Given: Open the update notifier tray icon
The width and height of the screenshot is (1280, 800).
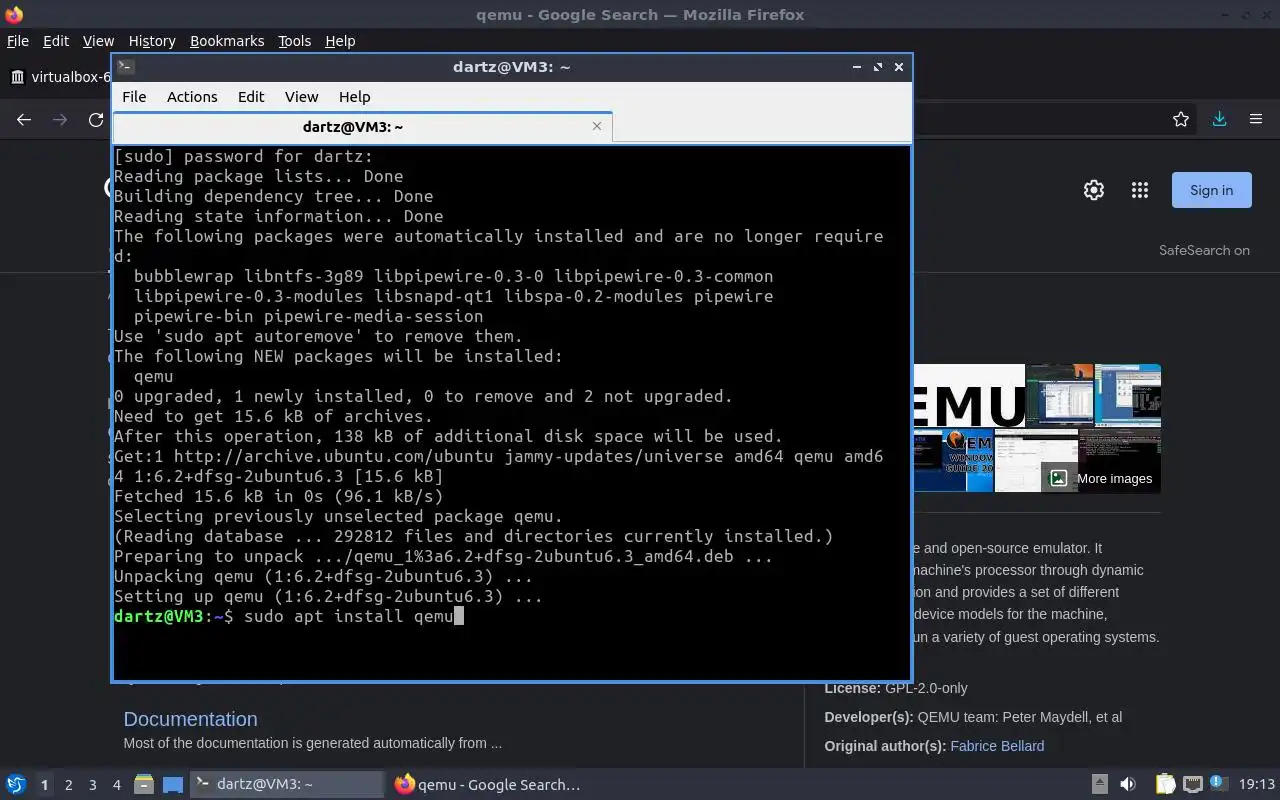Looking at the screenshot, I should 1219,784.
